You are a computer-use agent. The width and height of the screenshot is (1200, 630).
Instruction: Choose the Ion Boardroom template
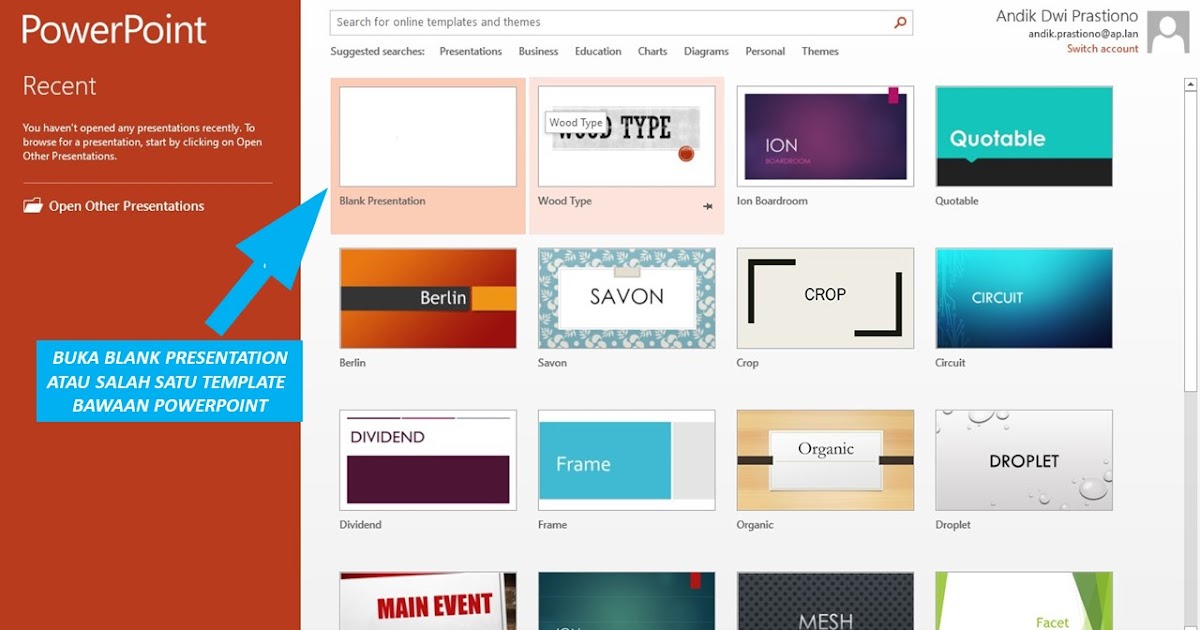[825, 136]
